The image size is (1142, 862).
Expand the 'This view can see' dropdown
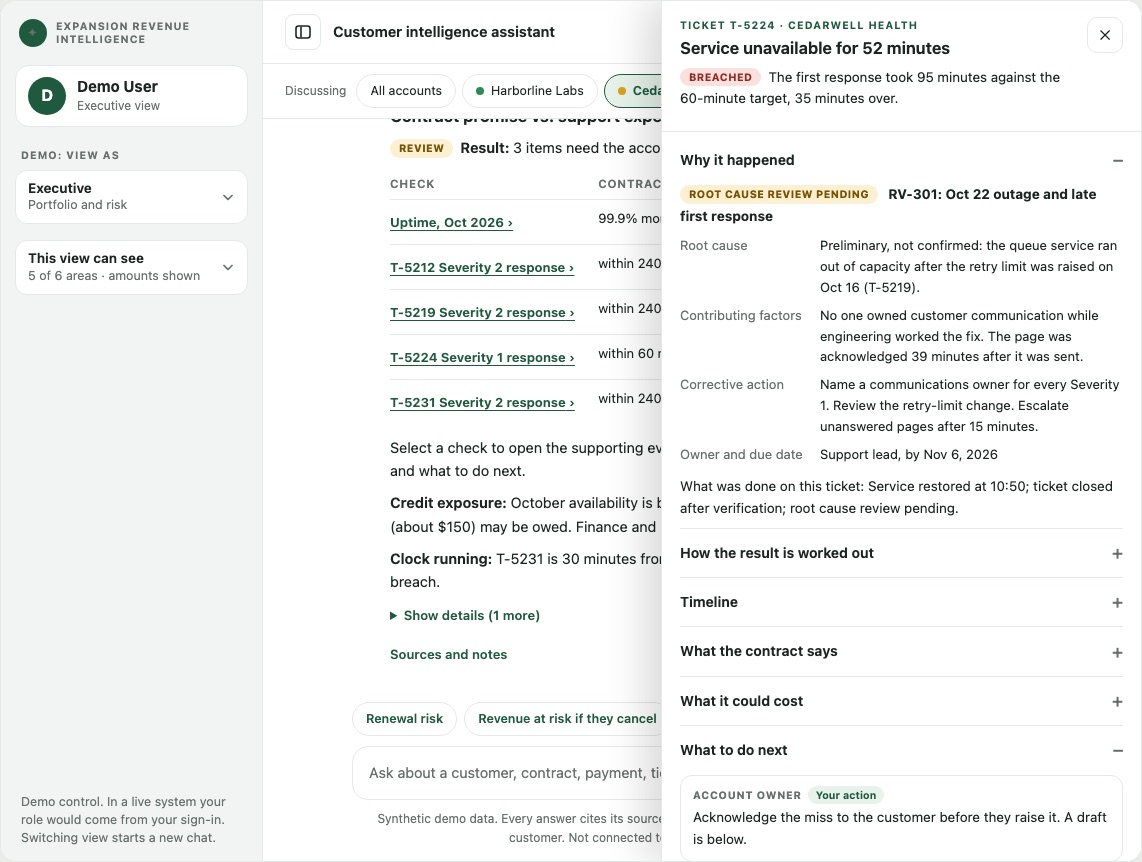click(x=131, y=267)
